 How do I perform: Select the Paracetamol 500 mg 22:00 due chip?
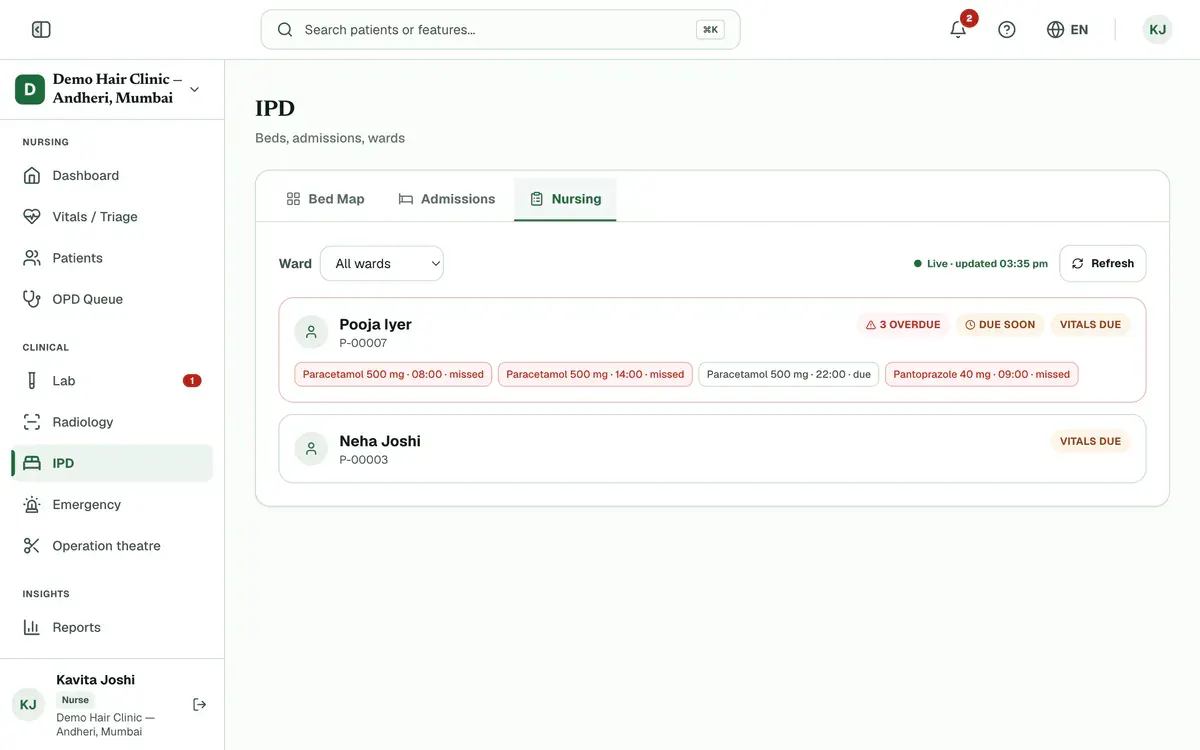point(789,375)
